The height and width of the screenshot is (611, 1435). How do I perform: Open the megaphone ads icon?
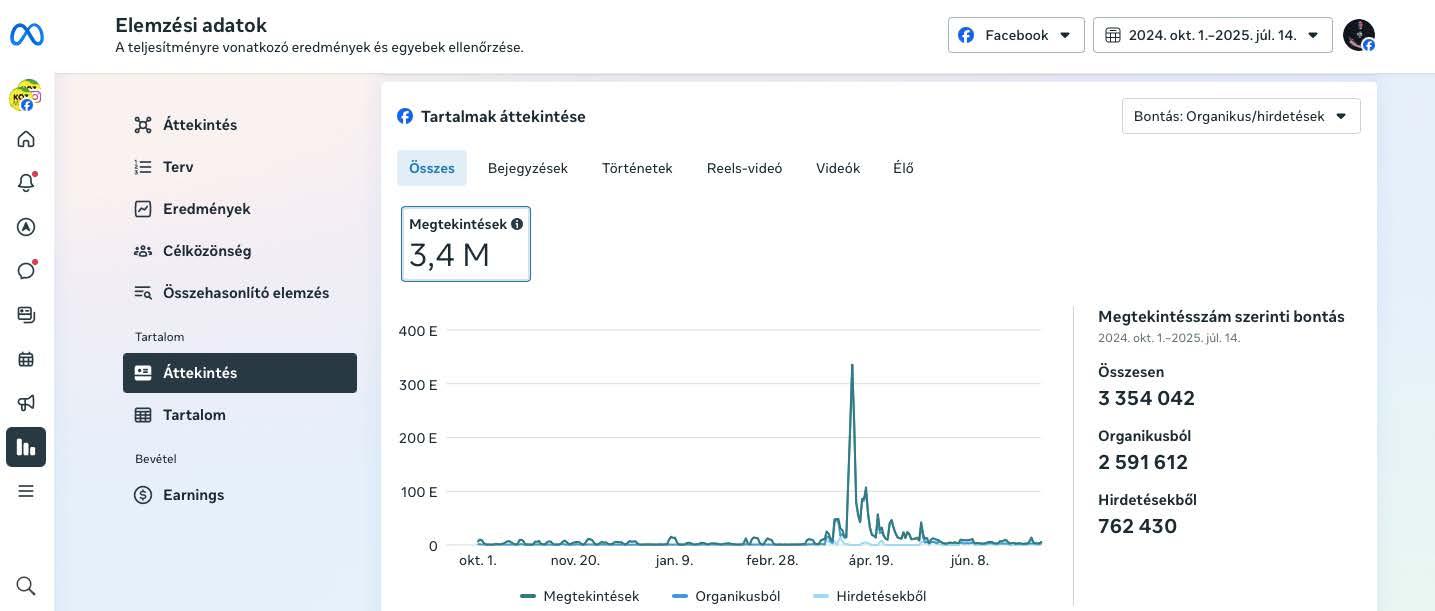[26, 403]
